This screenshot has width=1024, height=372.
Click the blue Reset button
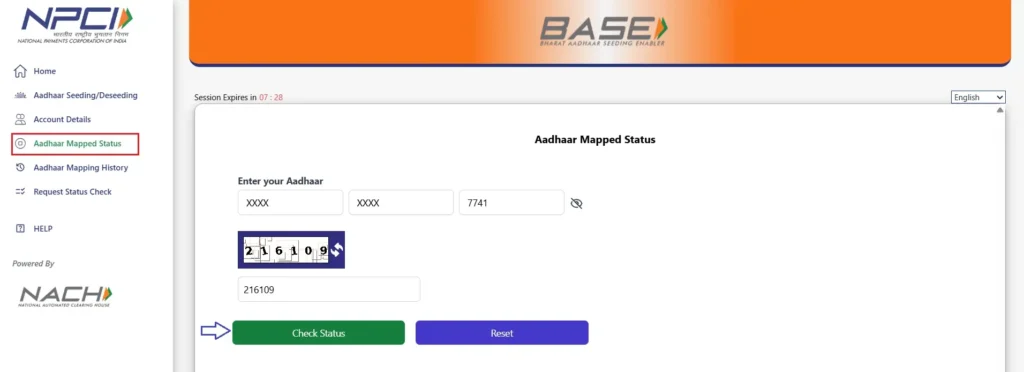tap(502, 333)
